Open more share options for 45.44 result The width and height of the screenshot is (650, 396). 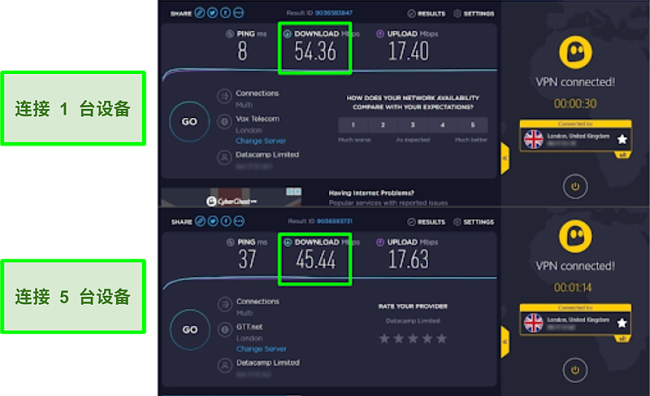pos(239,221)
